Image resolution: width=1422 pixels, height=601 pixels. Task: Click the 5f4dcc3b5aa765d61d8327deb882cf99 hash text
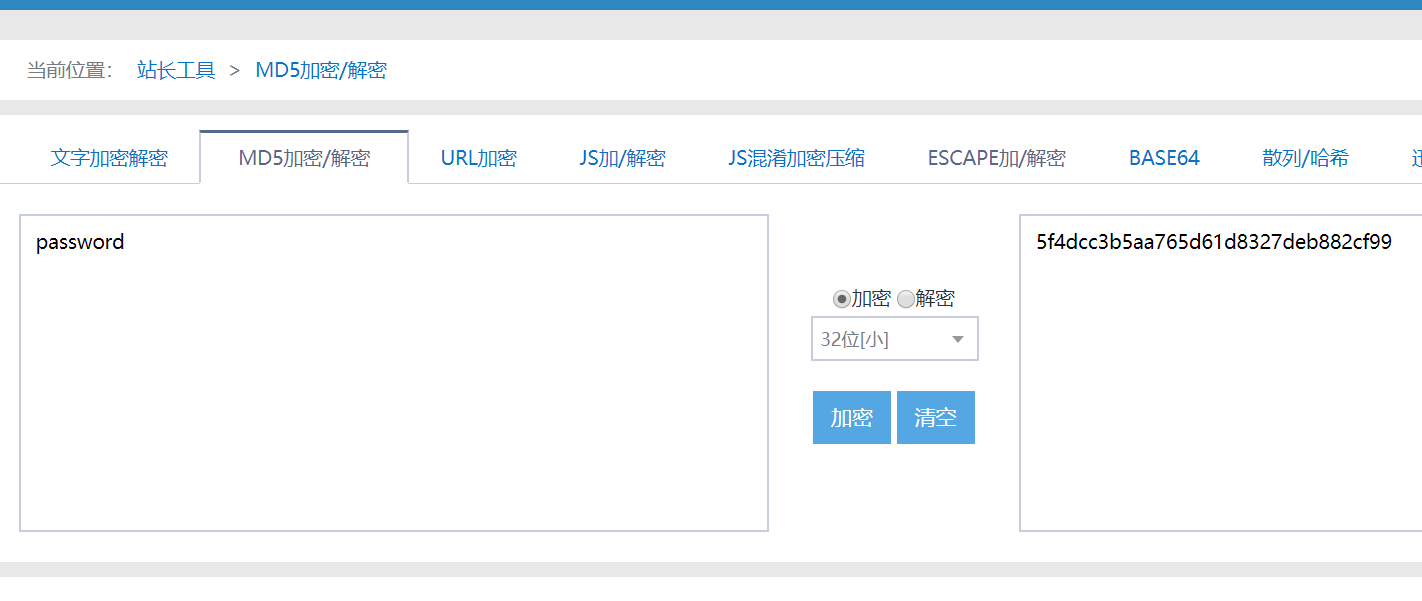tap(1214, 242)
